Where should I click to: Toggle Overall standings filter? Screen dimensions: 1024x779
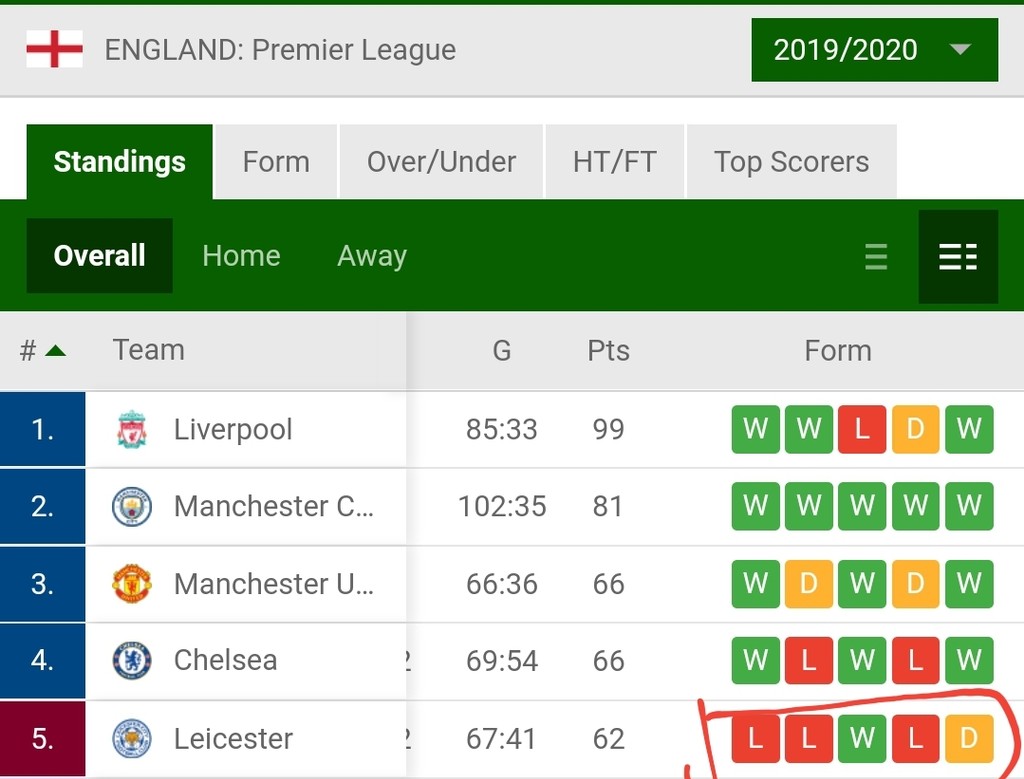click(99, 256)
